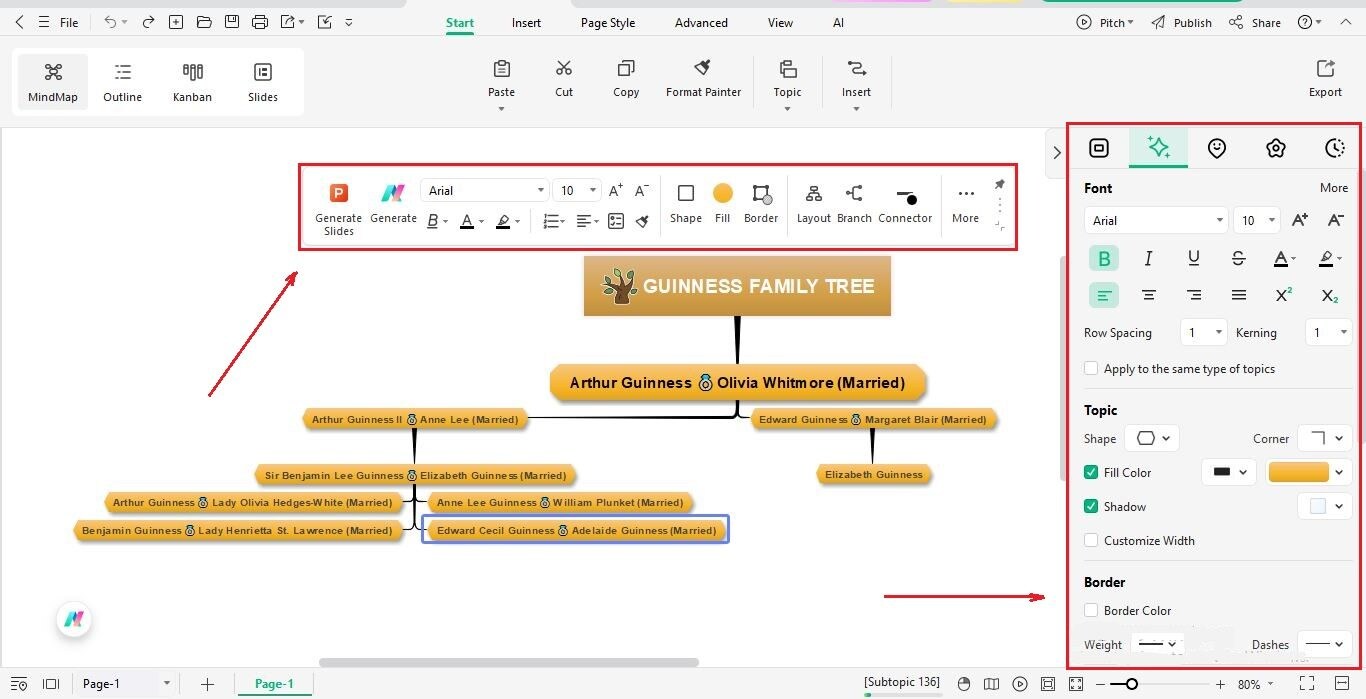Toggle justify alignment in Font panel
1366x699 pixels.
(x=1239, y=295)
